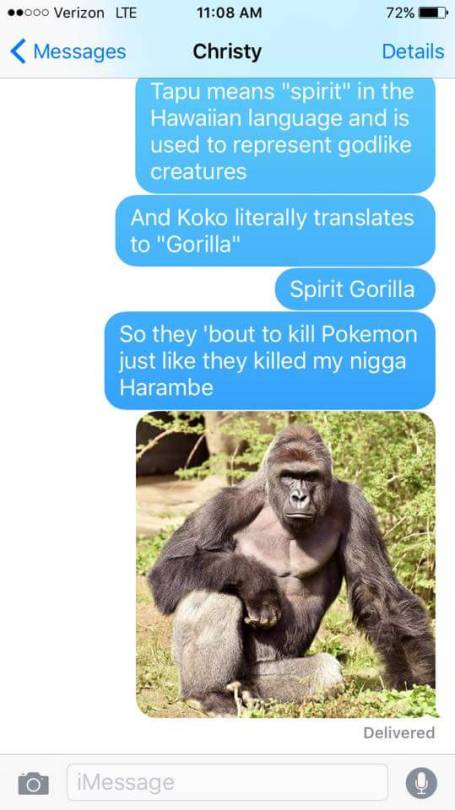Tap the Verizon carrier label

[x=79, y=13]
